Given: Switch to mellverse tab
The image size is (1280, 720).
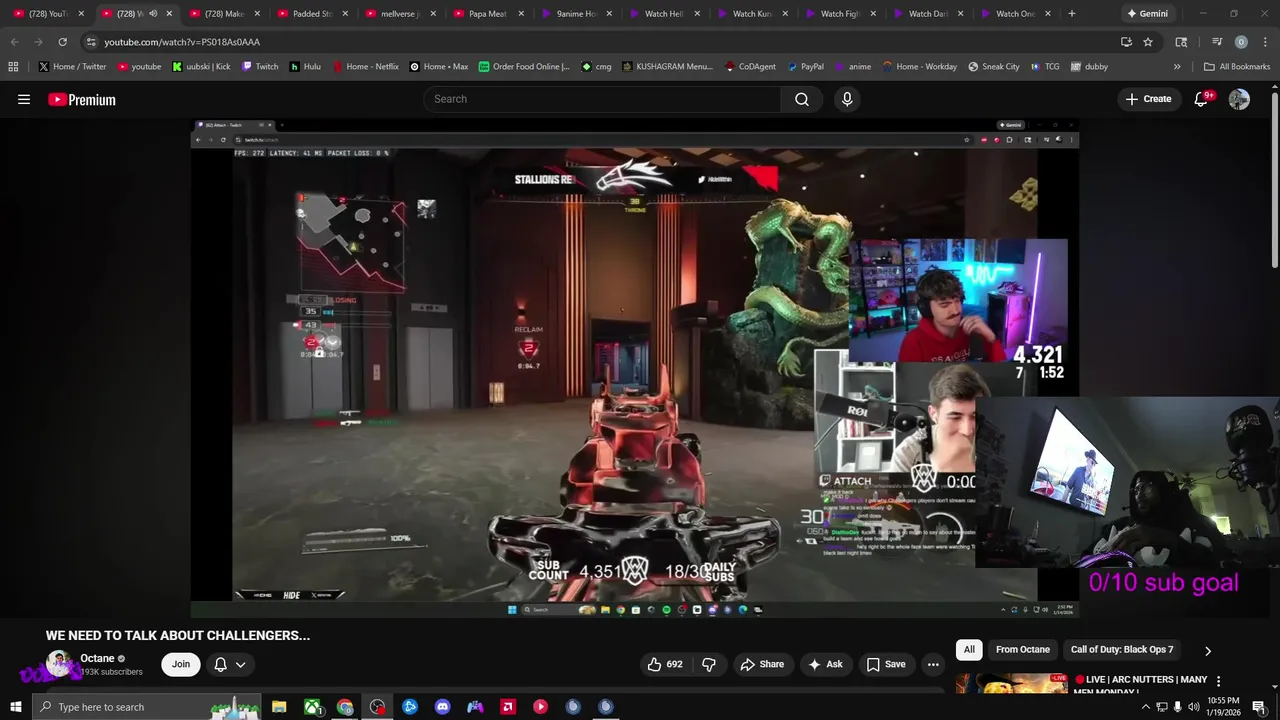Looking at the screenshot, I should tap(401, 14).
